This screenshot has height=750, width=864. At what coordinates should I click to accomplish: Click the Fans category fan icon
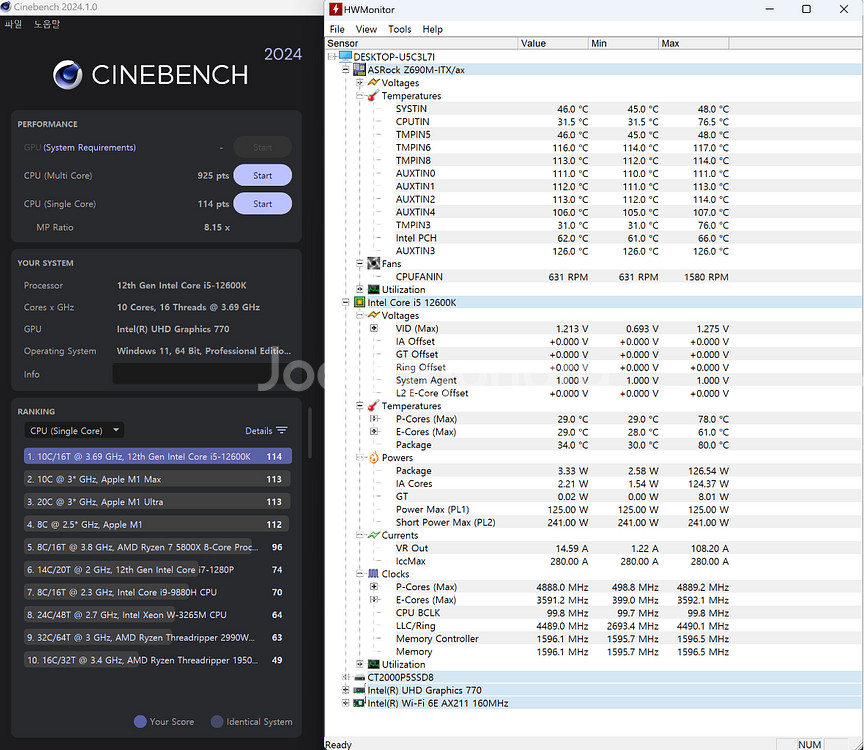[372, 264]
